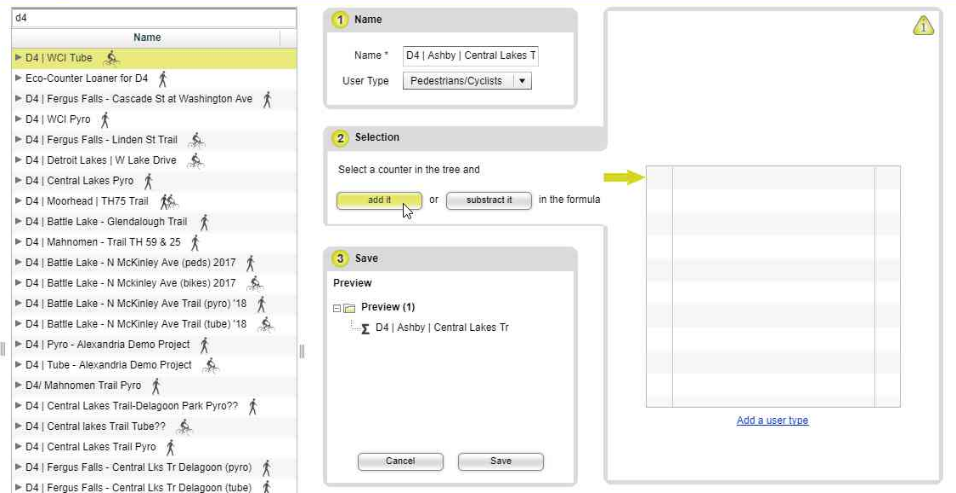Viewport: 956px width, 493px height.
Task: Click the pedestrian-and-cyclist icon beside Moorhead TH75 Trail
Action: tap(169, 201)
